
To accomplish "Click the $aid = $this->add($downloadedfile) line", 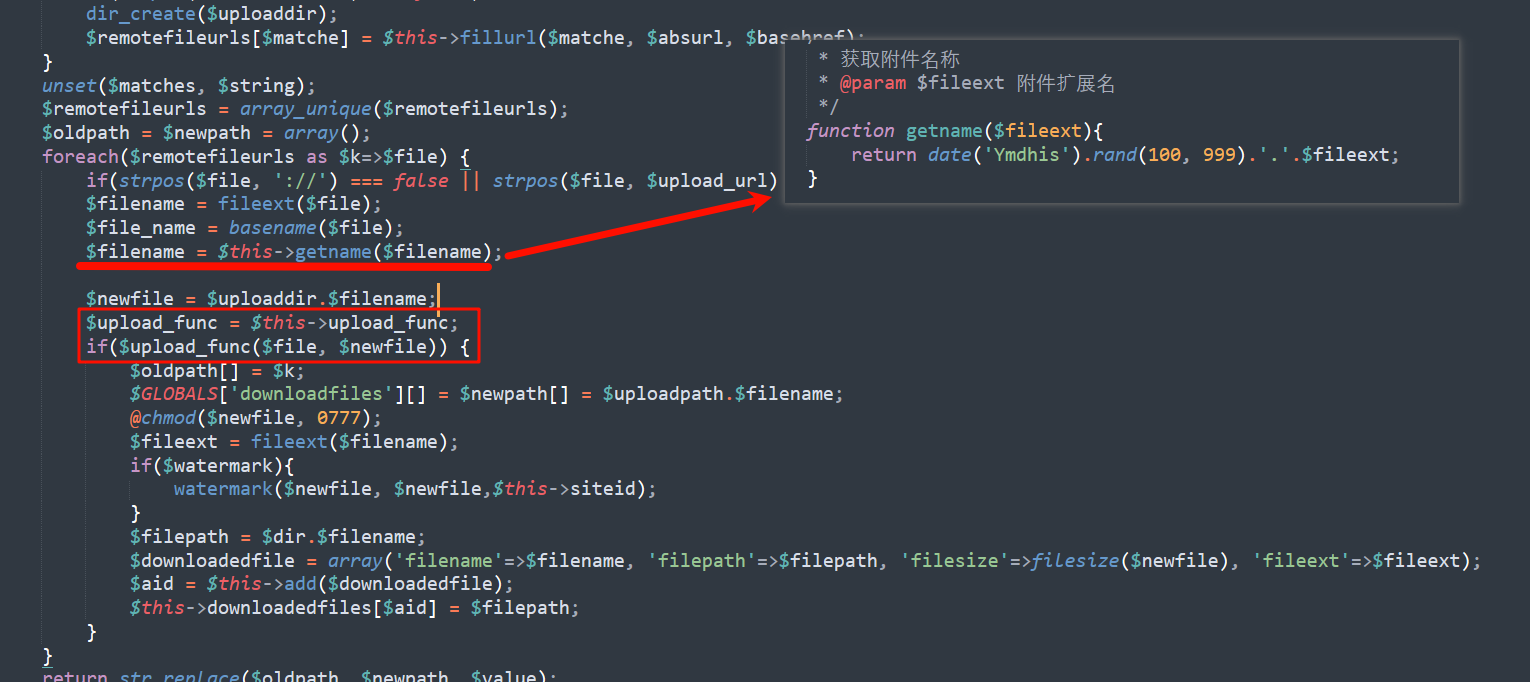I will [322, 584].
